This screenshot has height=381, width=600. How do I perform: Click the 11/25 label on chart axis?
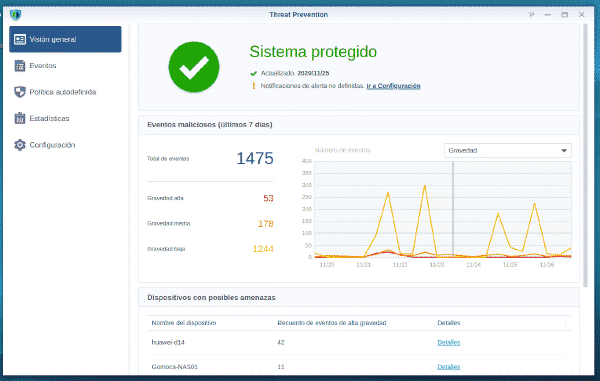click(510, 265)
